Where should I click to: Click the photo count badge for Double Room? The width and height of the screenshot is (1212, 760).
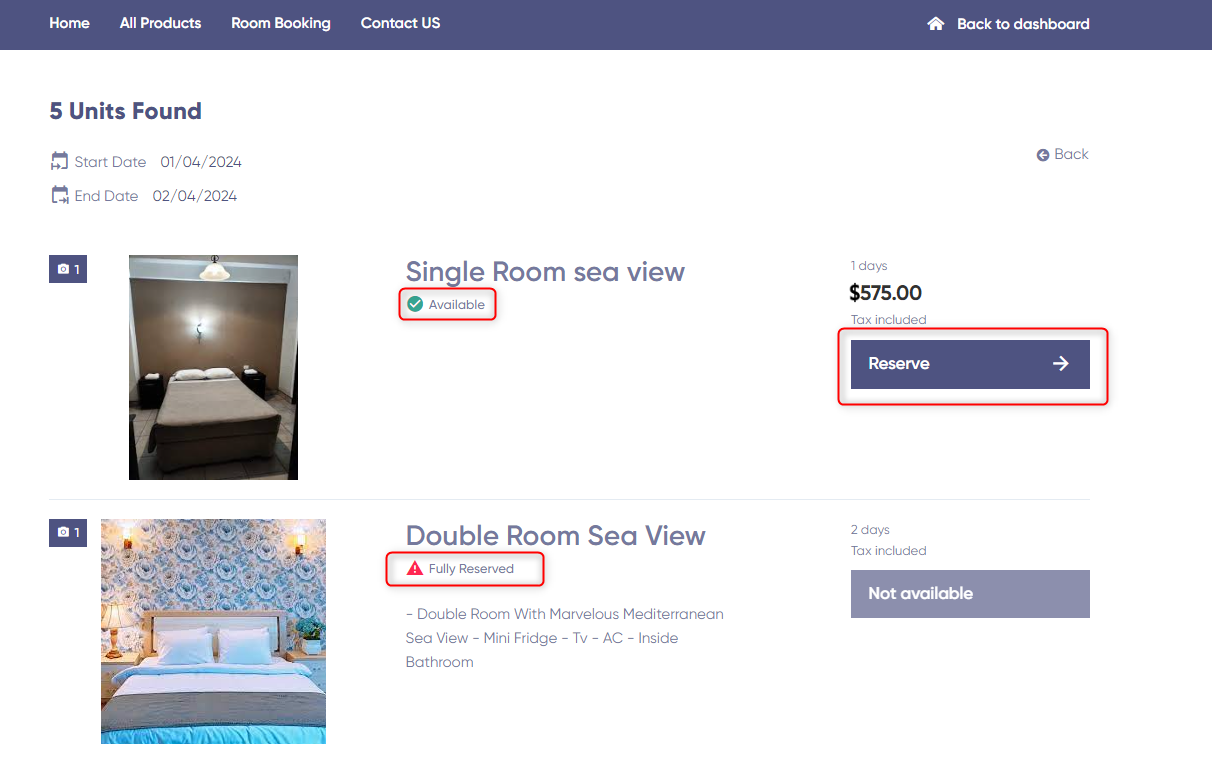pyautogui.click(x=68, y=533)
